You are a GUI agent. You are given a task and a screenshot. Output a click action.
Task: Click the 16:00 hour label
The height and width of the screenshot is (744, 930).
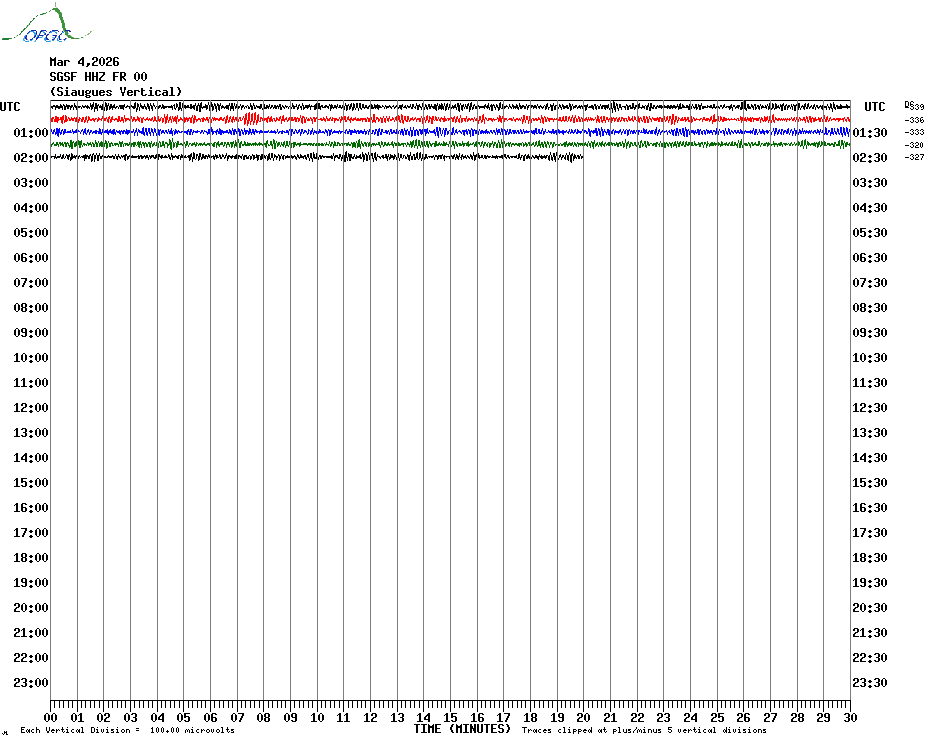31,507
